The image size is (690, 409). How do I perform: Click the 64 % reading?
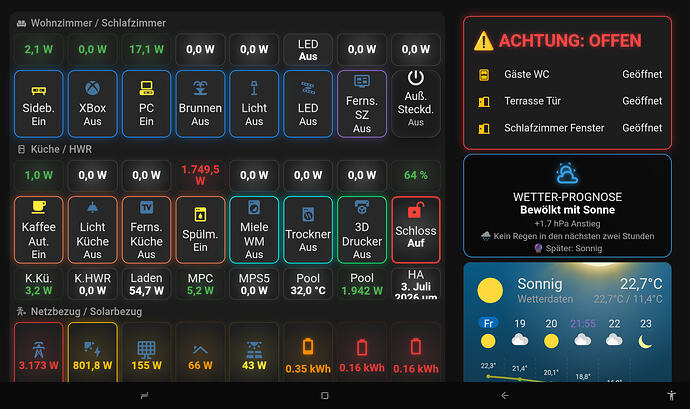click(x=416, y=175)
